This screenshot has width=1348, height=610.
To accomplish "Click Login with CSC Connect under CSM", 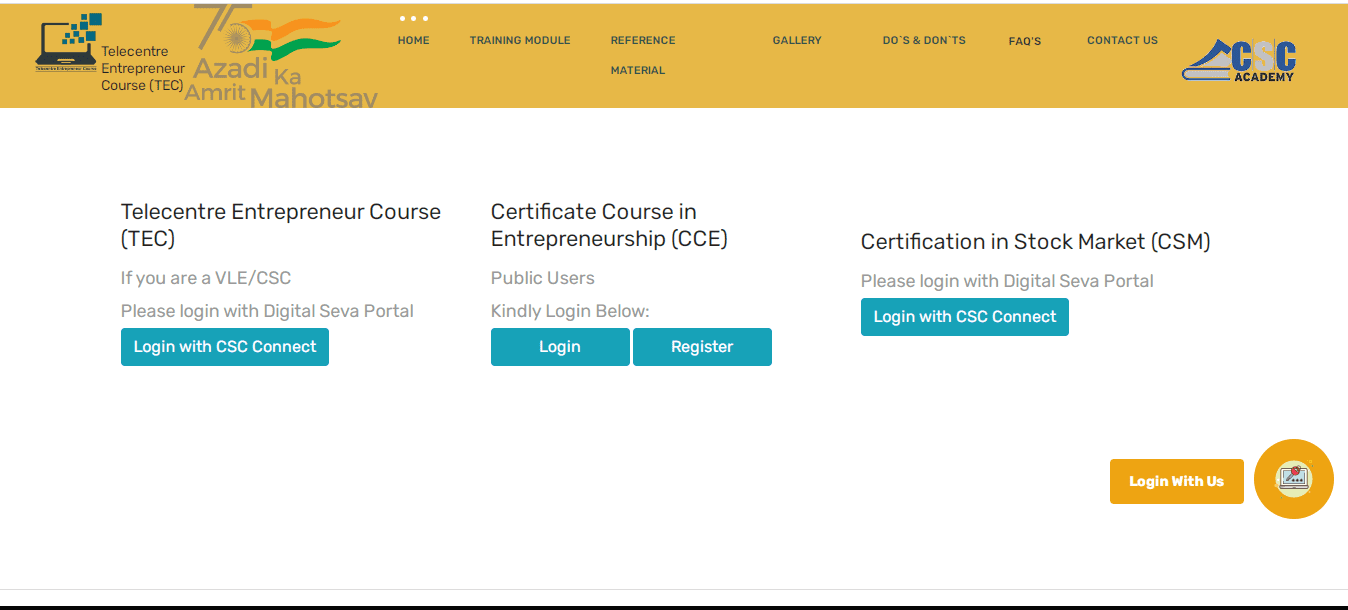I will click(x=965, y=317).
